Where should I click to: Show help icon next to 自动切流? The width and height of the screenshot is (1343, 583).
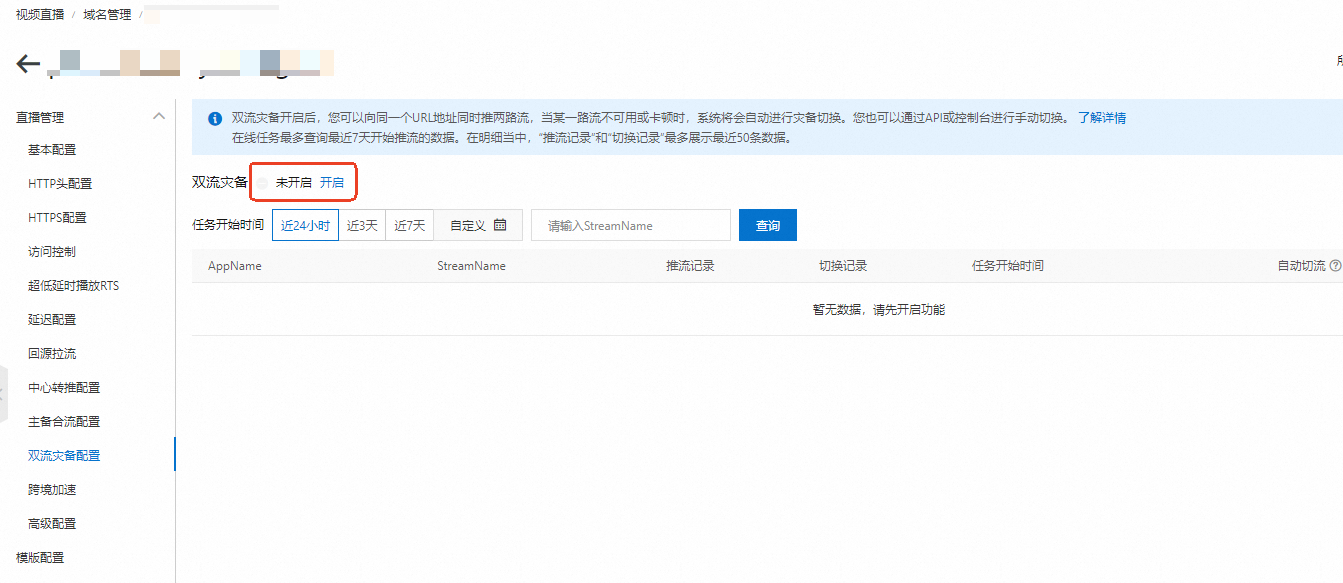click(1335, 266)
